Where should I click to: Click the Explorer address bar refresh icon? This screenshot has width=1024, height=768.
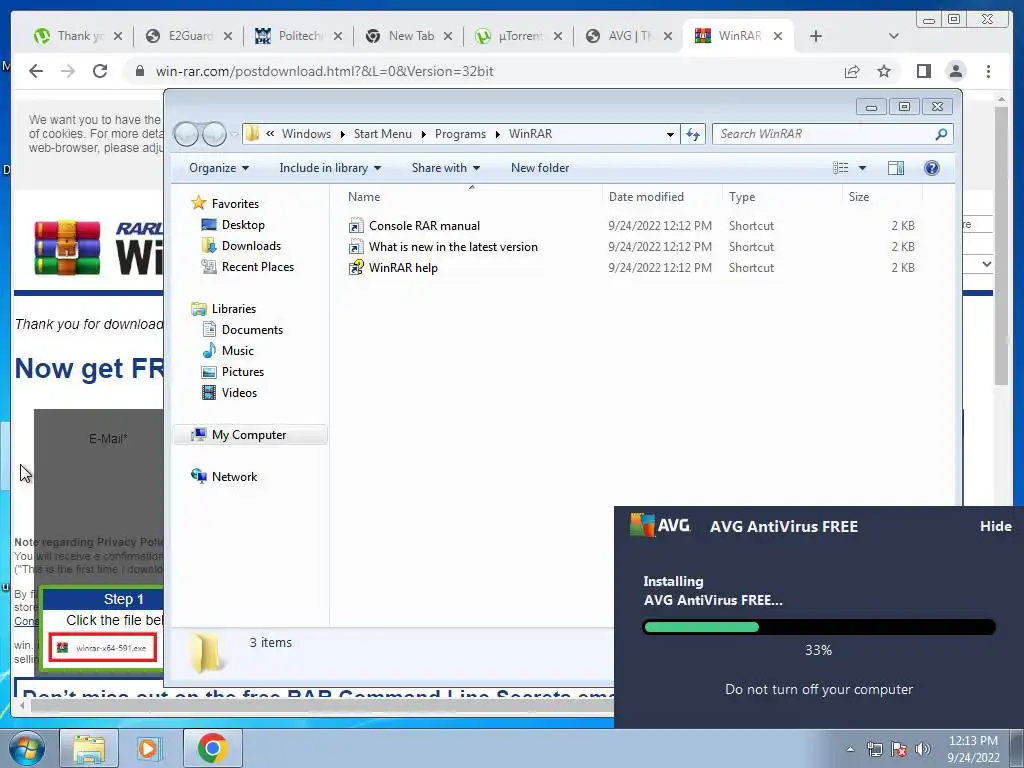click(x=693, y=134)
